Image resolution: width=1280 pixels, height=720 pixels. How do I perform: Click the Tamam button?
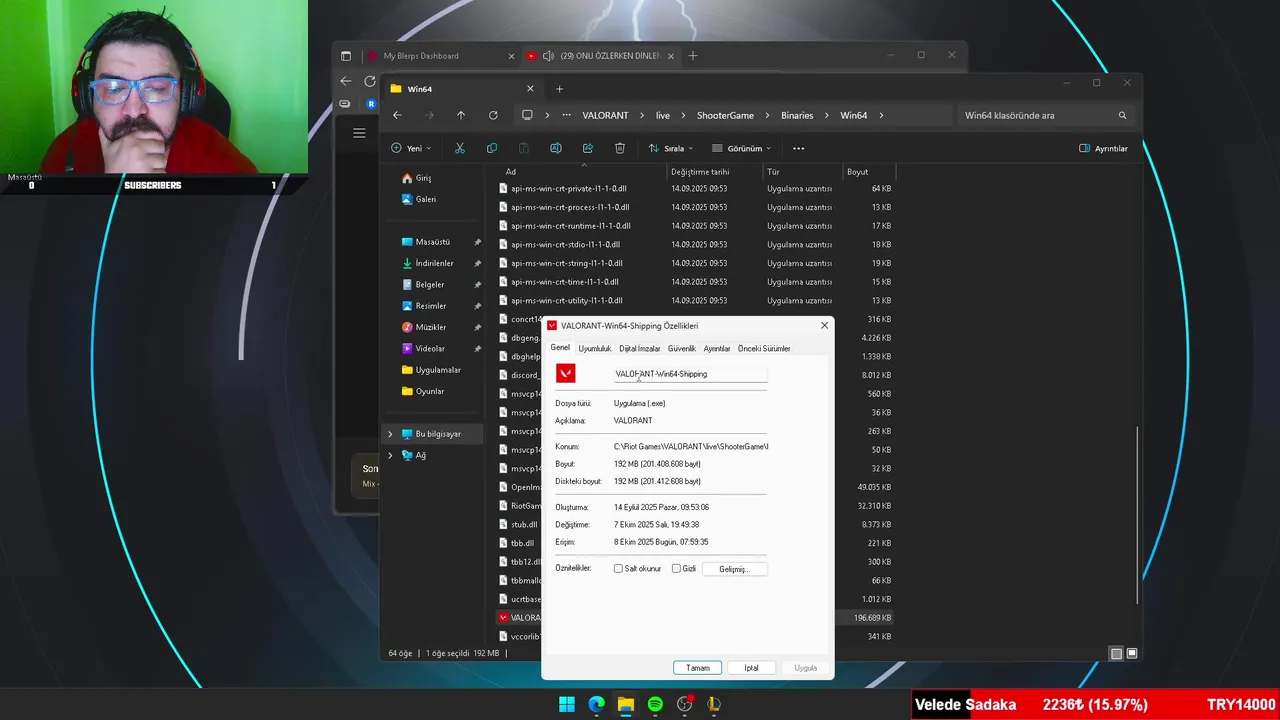pyautogui.click(x=698, y=668)
